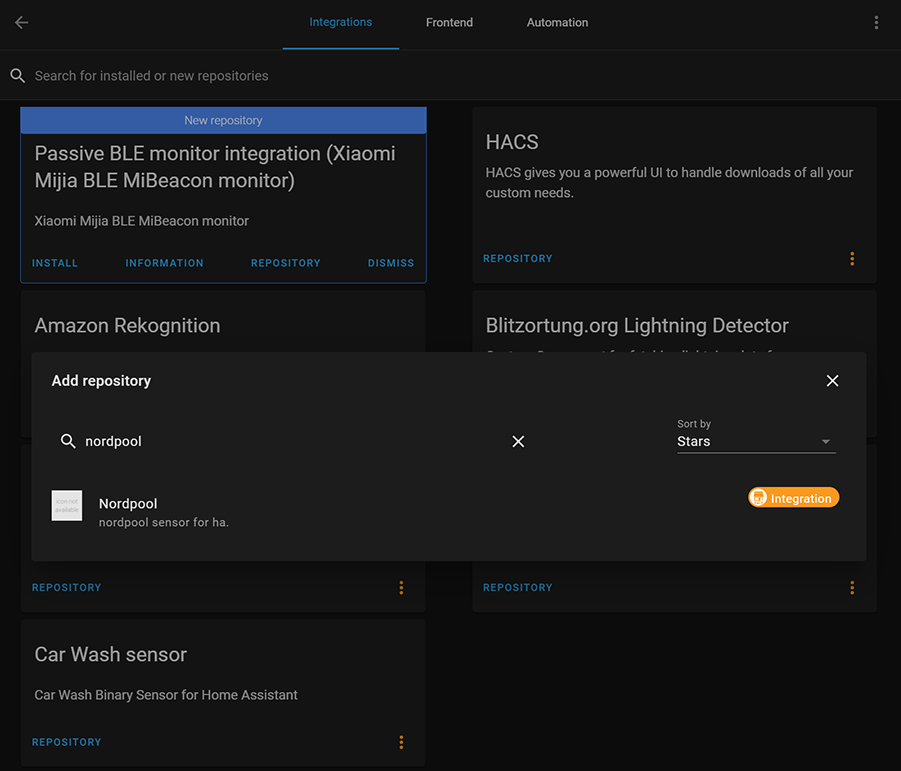Click the Nordpool placeholder icon thumbnail

click(67, 506)
